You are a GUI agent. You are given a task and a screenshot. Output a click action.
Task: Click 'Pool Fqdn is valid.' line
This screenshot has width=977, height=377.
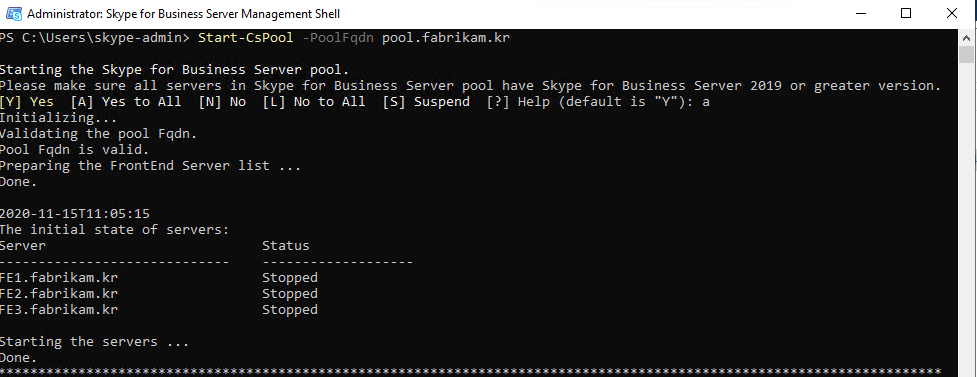pyautogui.click(x=75, y=150)
